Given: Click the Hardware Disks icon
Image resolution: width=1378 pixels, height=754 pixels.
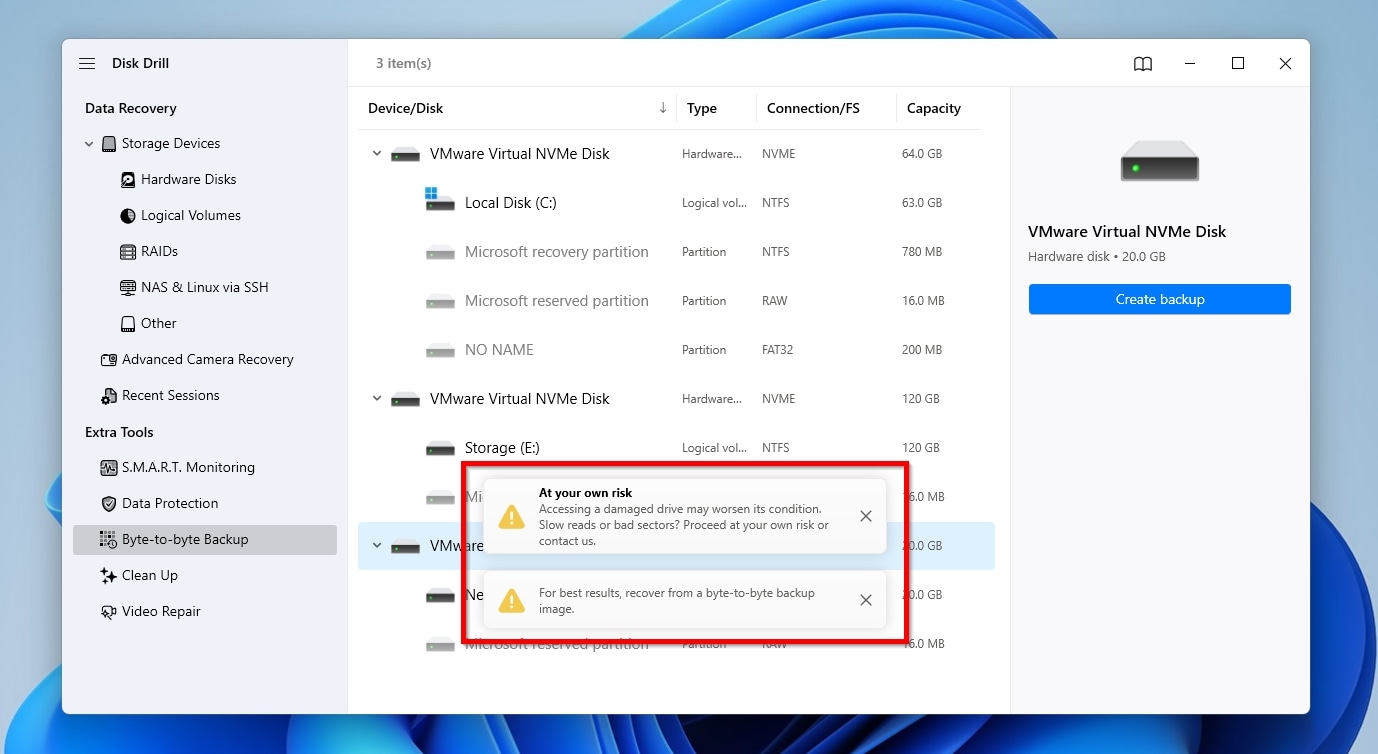Looking at the screenshot, I should [128, 180].
